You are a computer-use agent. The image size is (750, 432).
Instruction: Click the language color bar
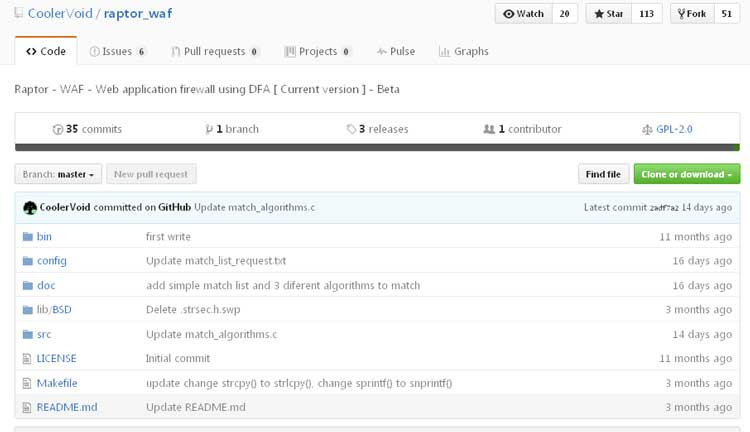coord(377,147)
